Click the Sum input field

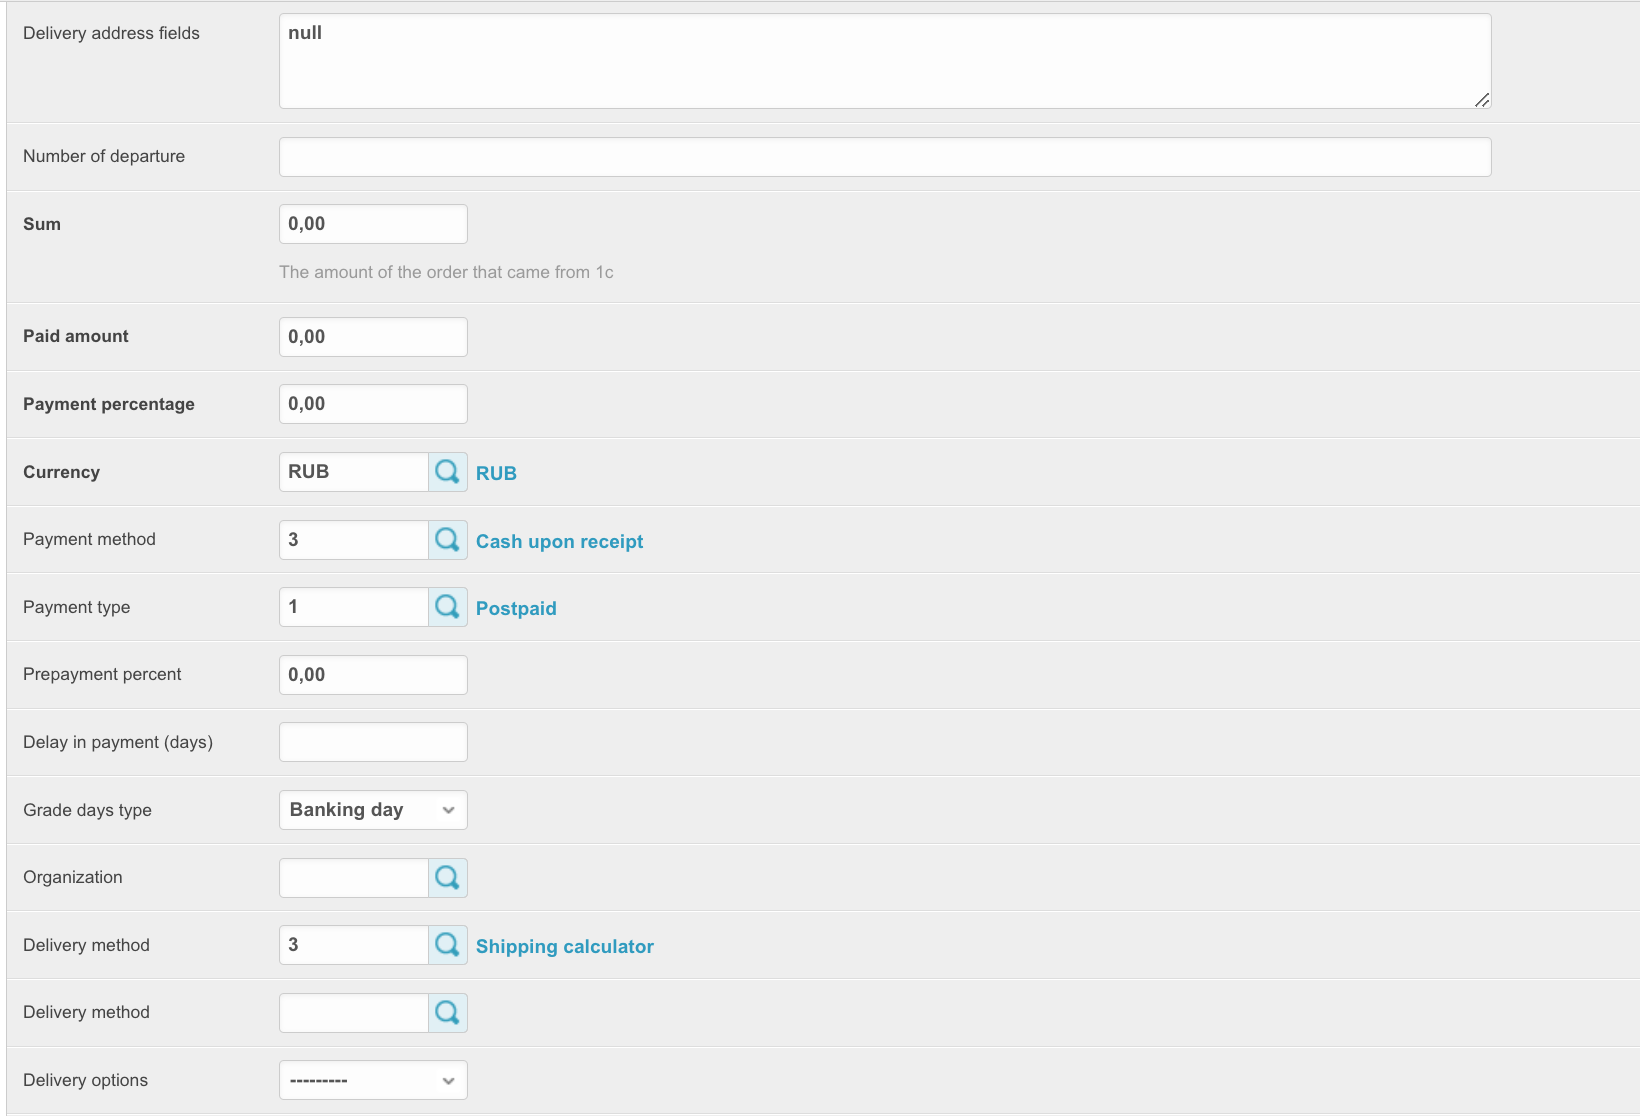point(372,224)
